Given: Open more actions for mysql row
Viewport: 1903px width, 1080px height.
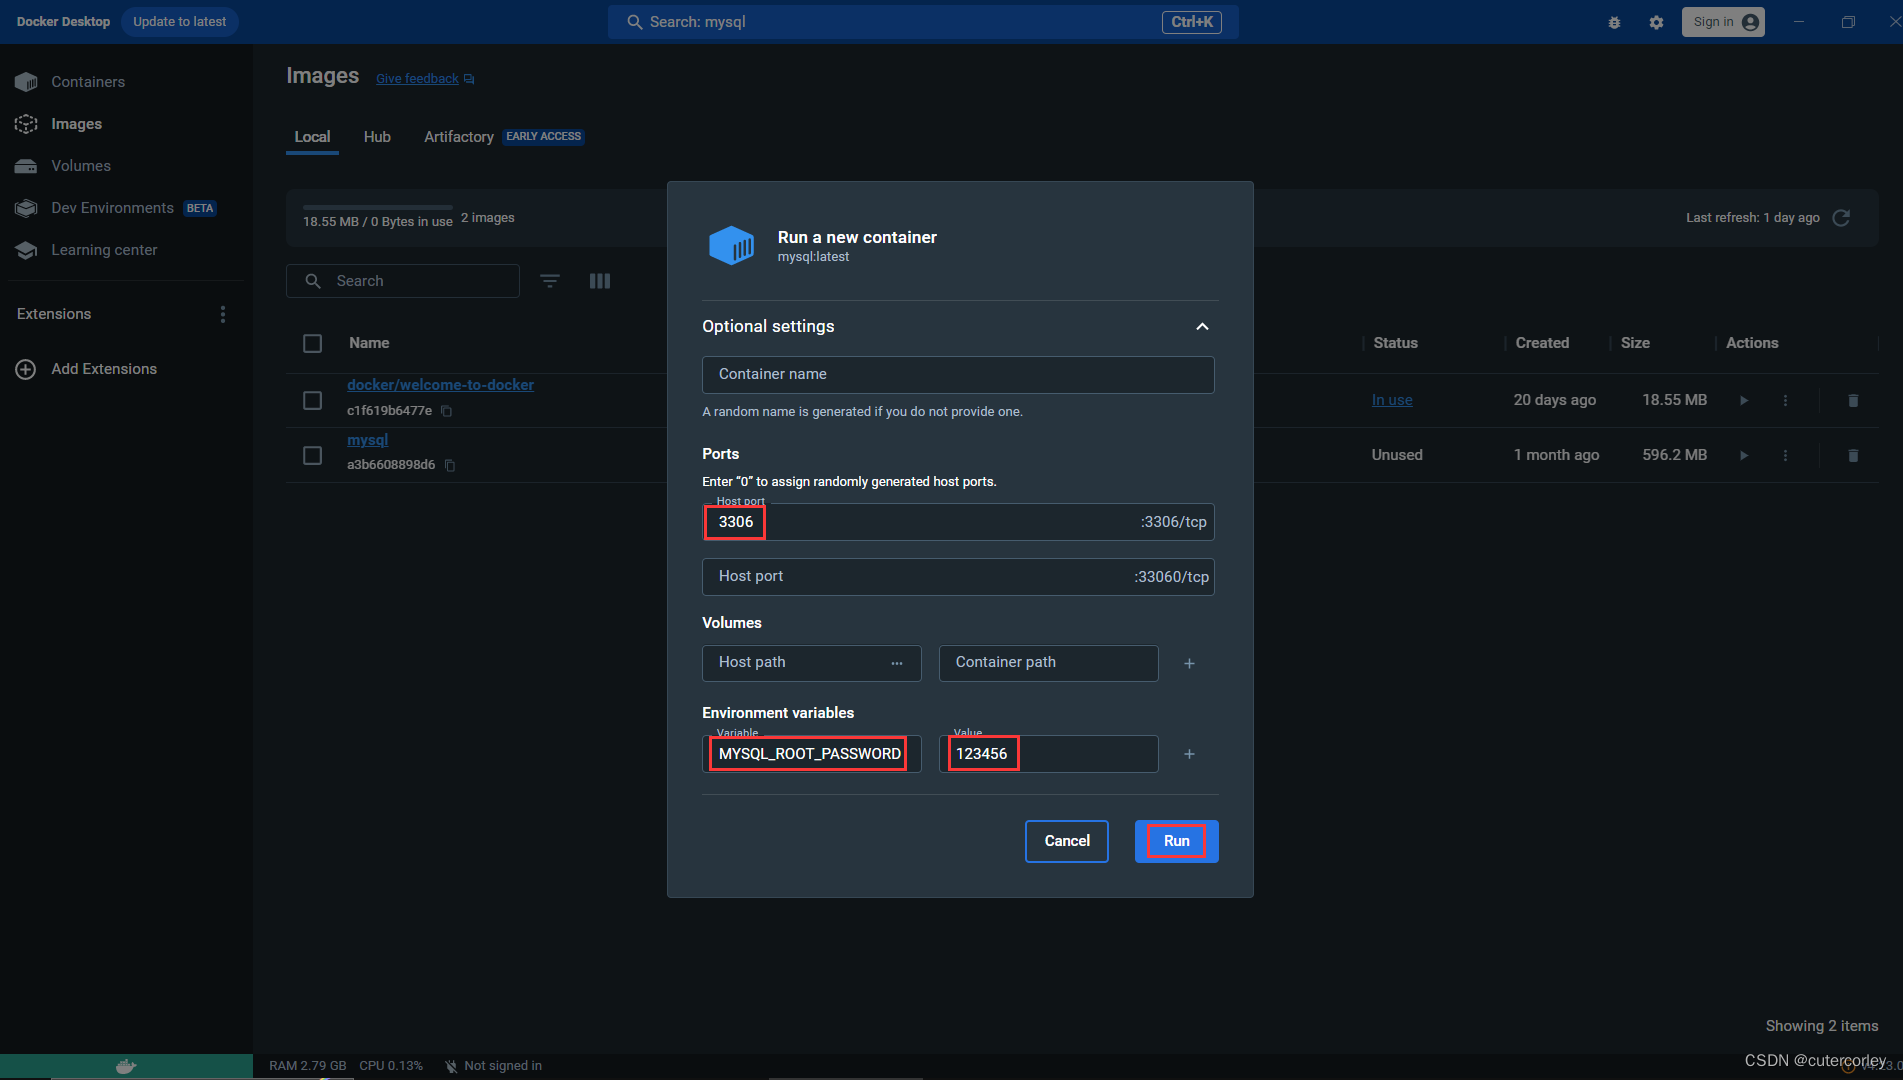Looking at the screenshot, I should pos(1785,455).
